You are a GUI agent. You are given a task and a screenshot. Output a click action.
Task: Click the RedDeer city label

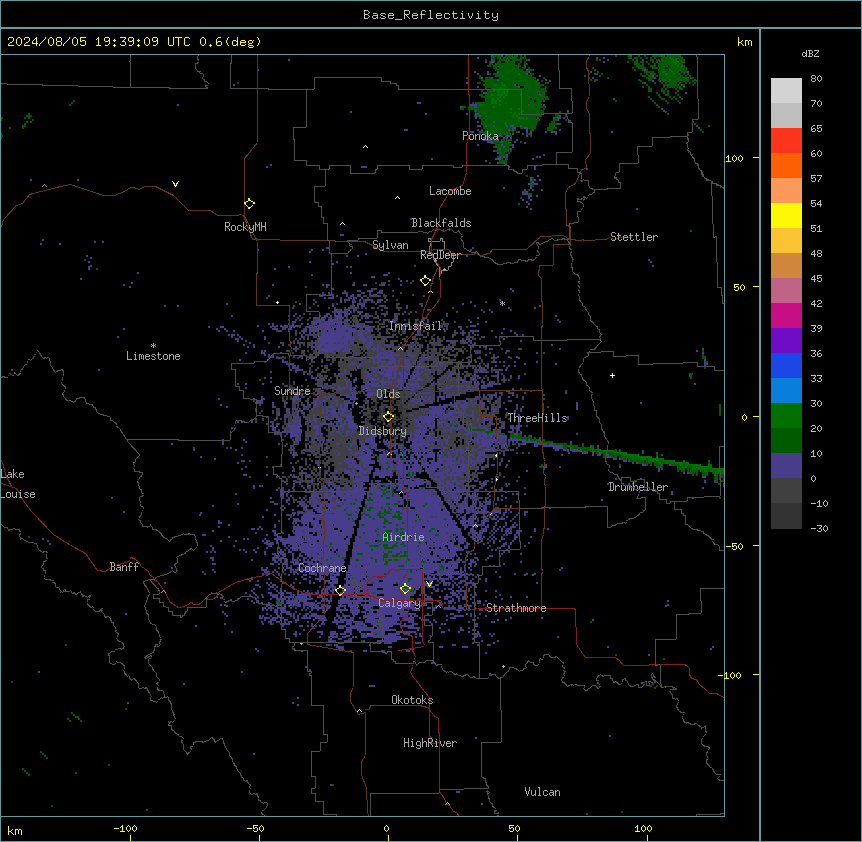(440, 255)
